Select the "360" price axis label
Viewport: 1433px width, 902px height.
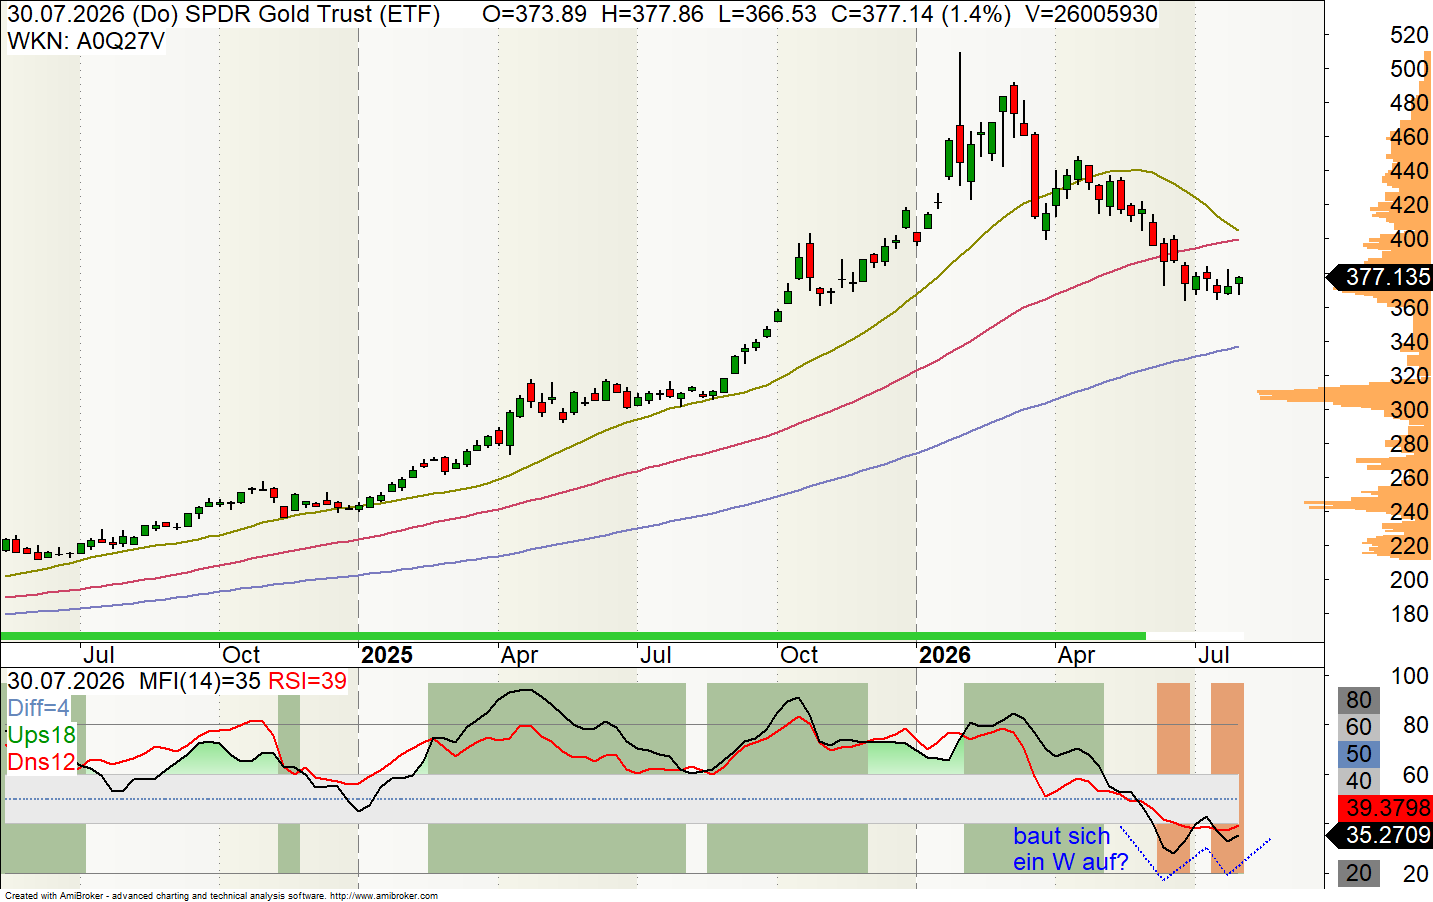click(1409, 308)
